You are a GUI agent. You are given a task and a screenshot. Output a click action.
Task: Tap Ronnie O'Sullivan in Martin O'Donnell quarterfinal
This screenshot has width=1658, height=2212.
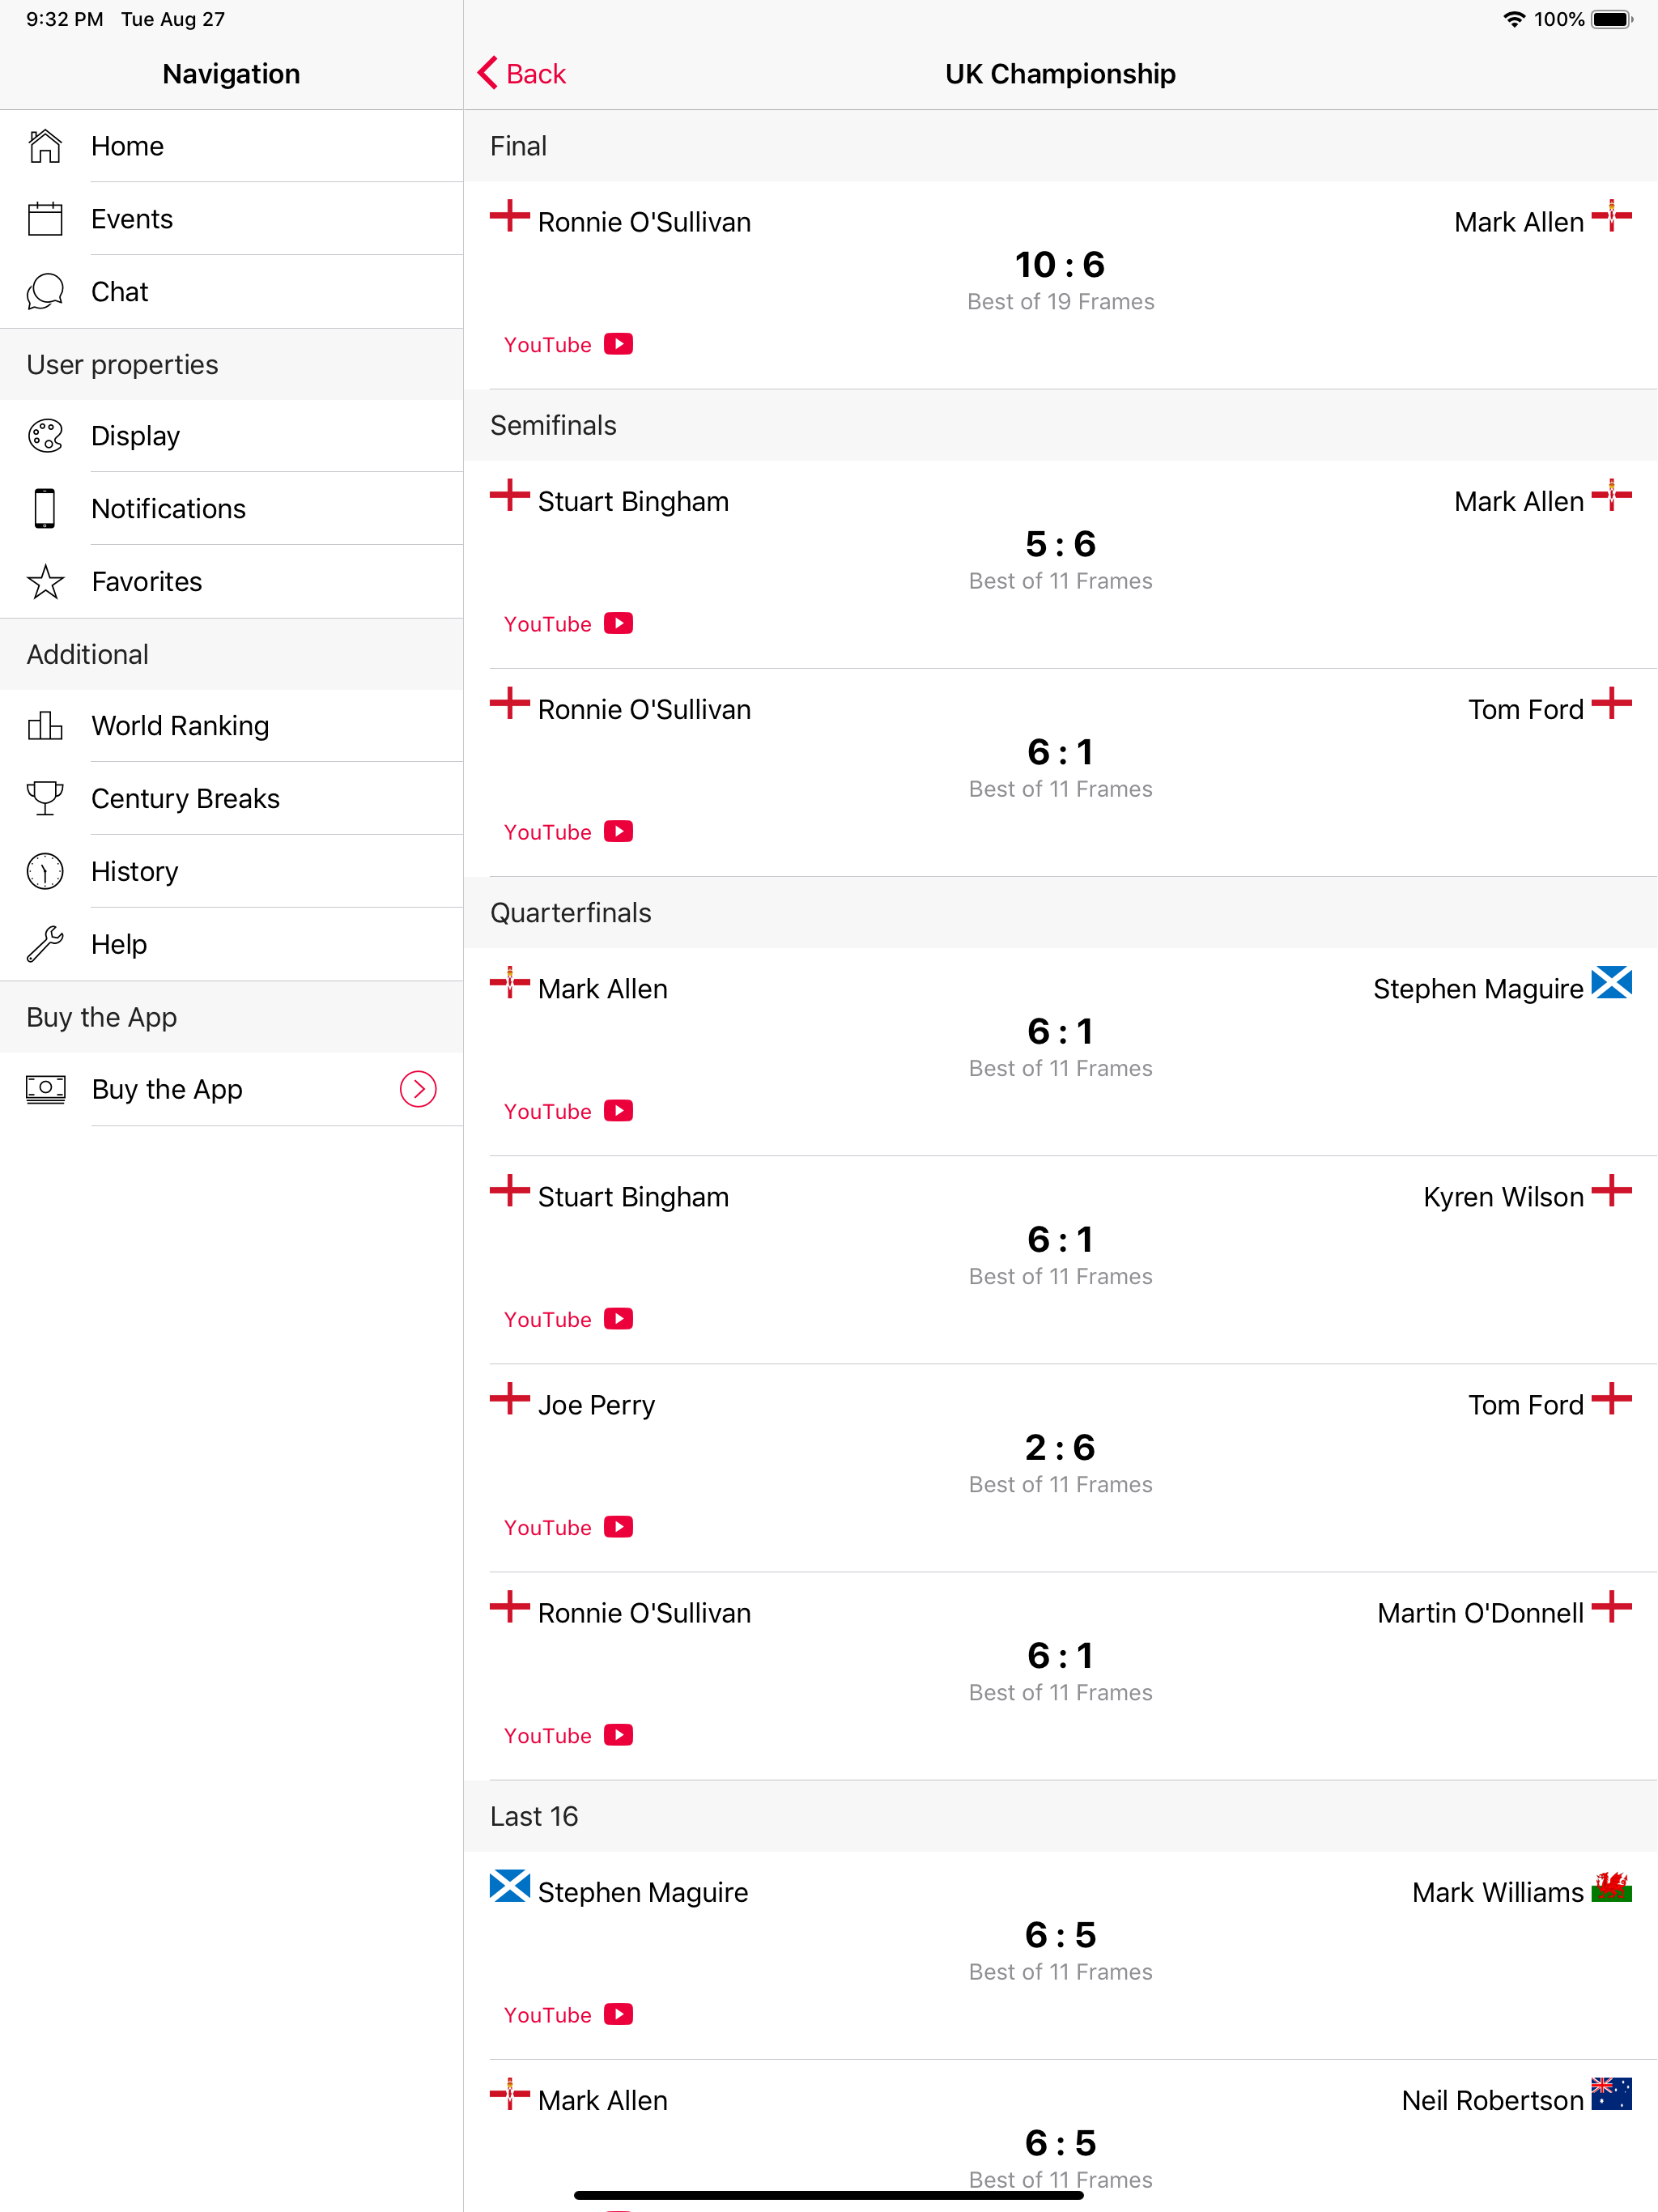pos(644,1613)
